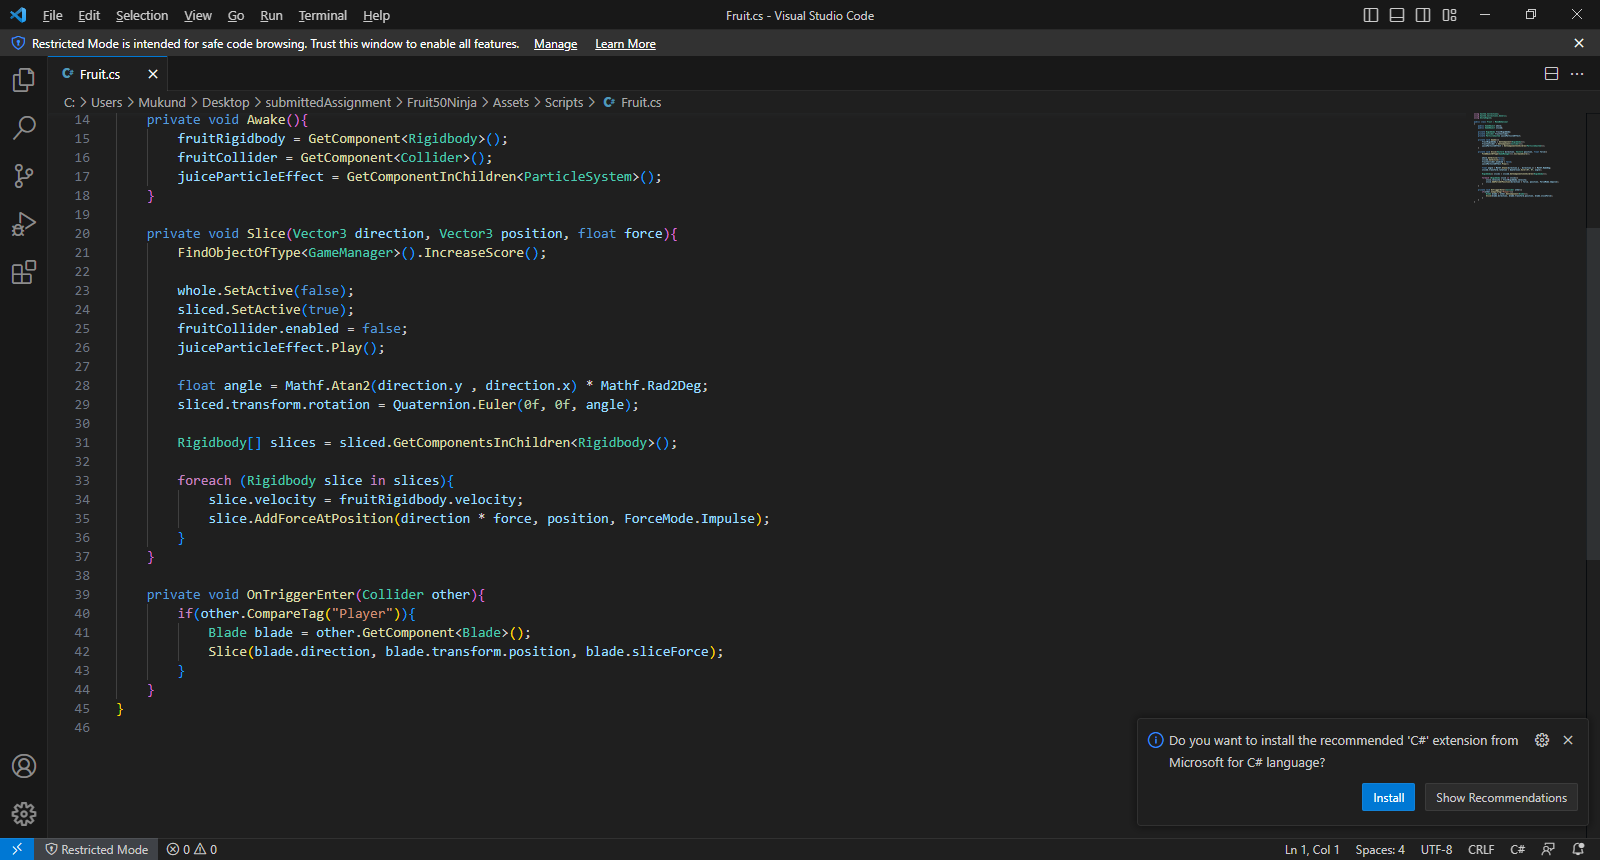Open the Accounts menu icon
The width and height of the screenshot is (1600, 860).
[24, 766]
